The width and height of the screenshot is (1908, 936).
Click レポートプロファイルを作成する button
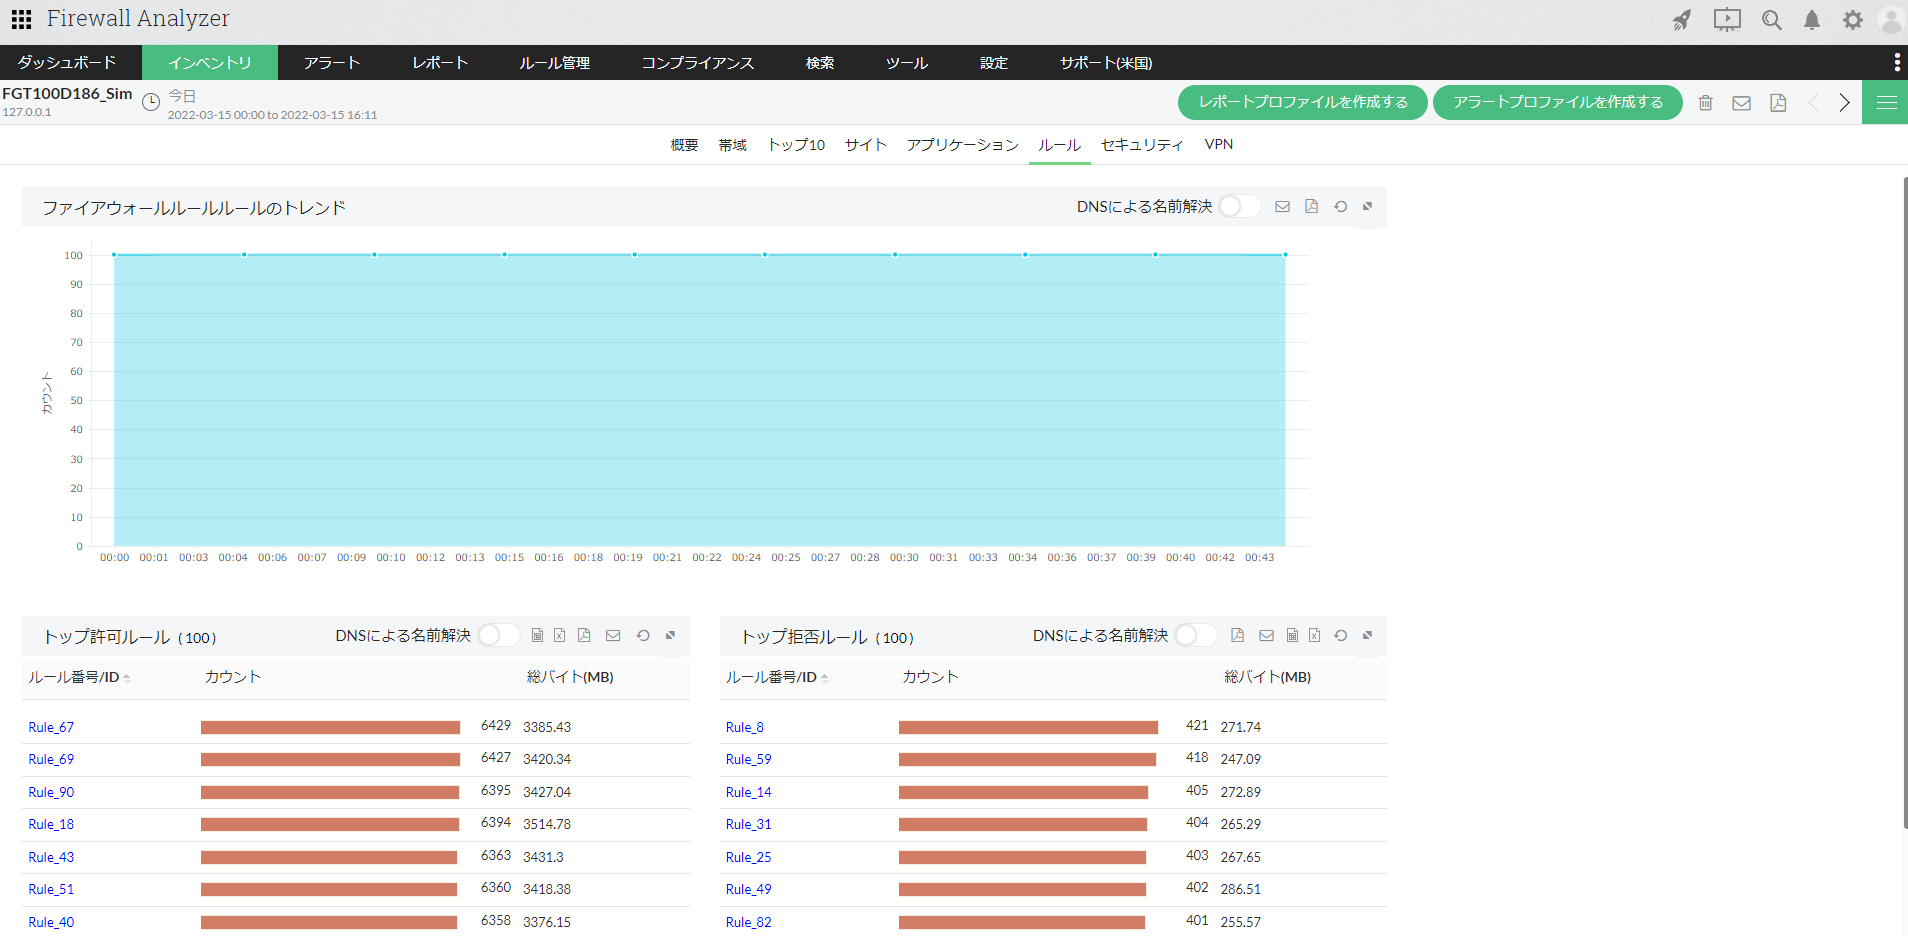tap(1302, 102)
